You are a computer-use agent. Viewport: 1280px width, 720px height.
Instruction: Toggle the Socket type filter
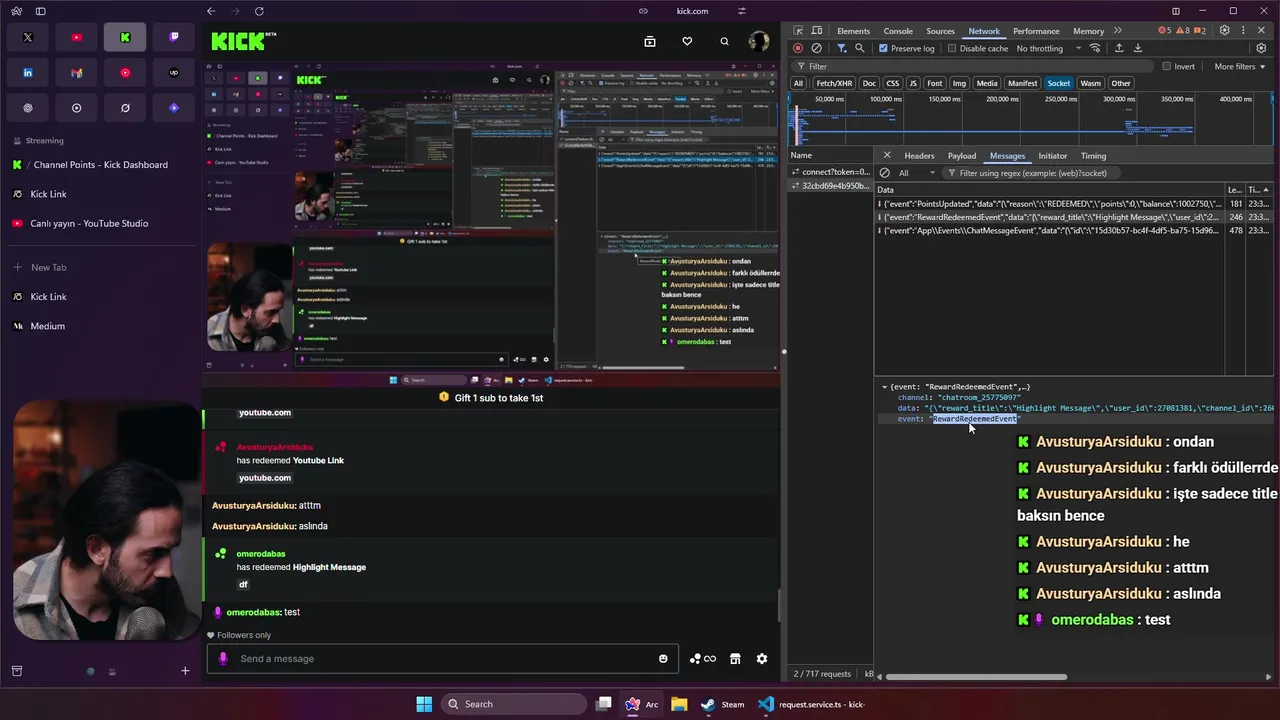1059,83
